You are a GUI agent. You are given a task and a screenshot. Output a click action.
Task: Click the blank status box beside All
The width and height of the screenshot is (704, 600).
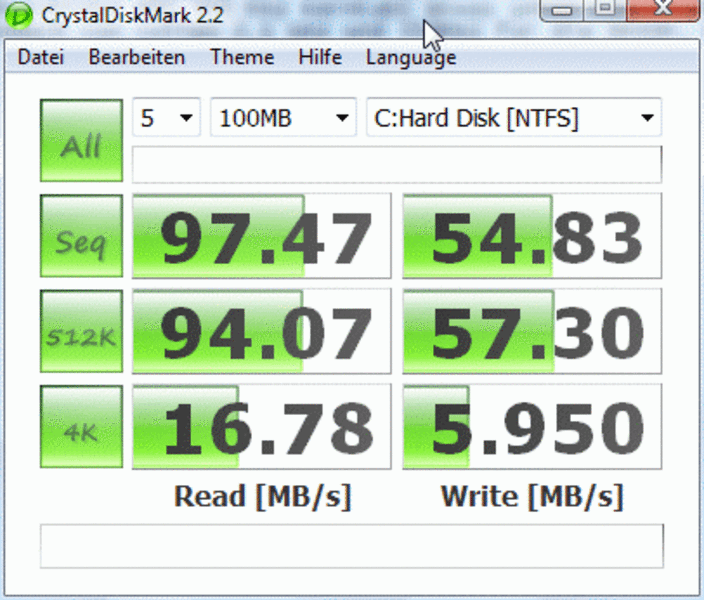coord(397,164)
